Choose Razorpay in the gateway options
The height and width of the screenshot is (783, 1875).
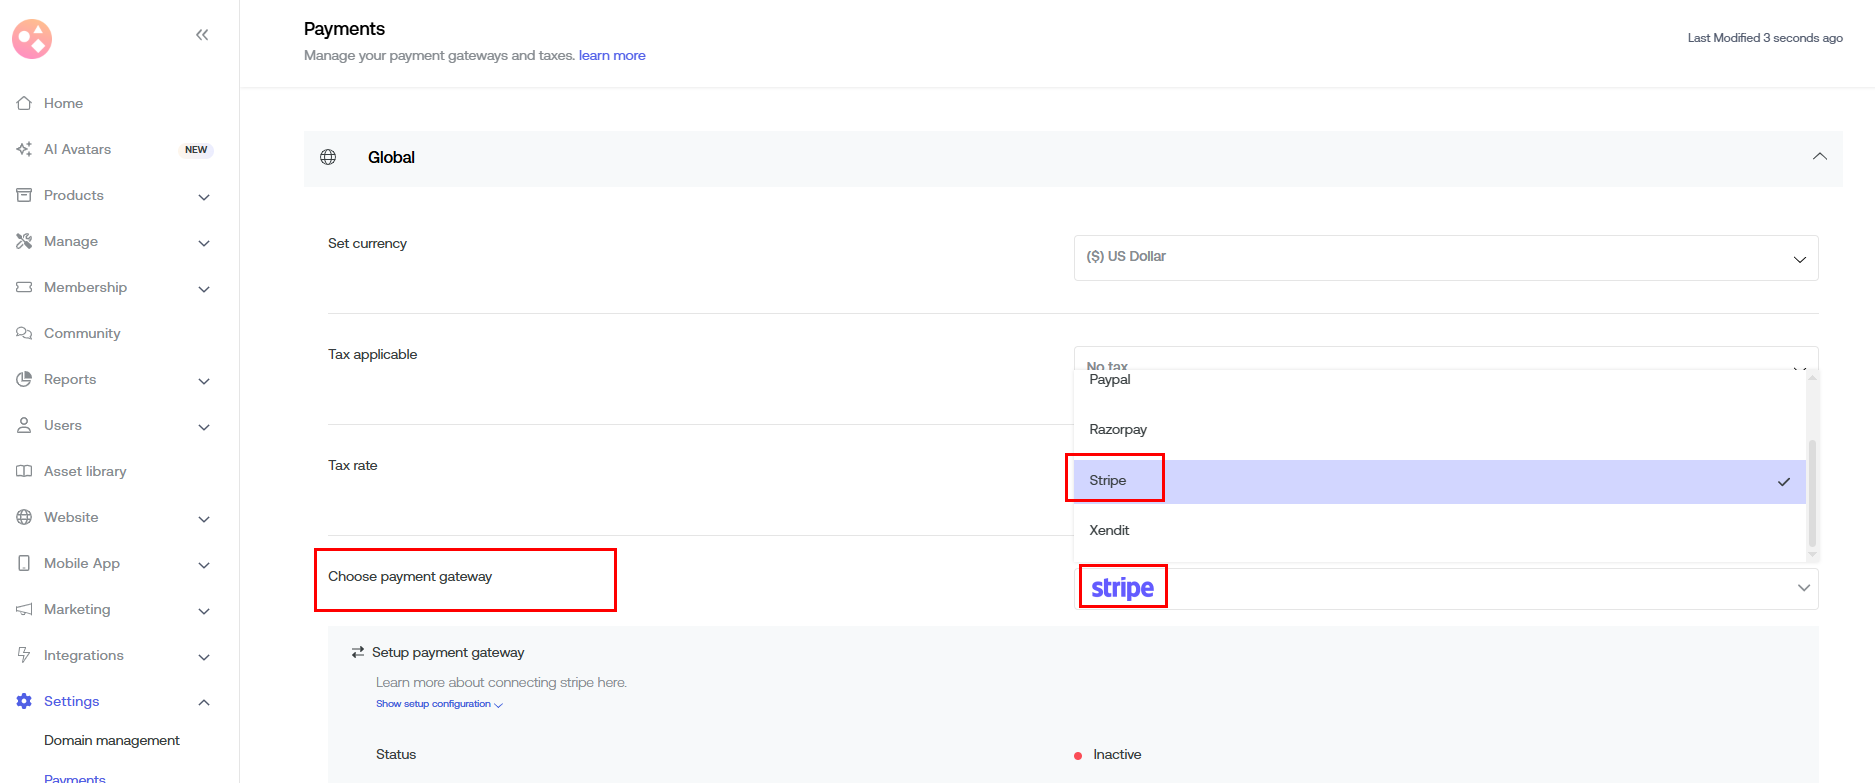coord(1118,430)
